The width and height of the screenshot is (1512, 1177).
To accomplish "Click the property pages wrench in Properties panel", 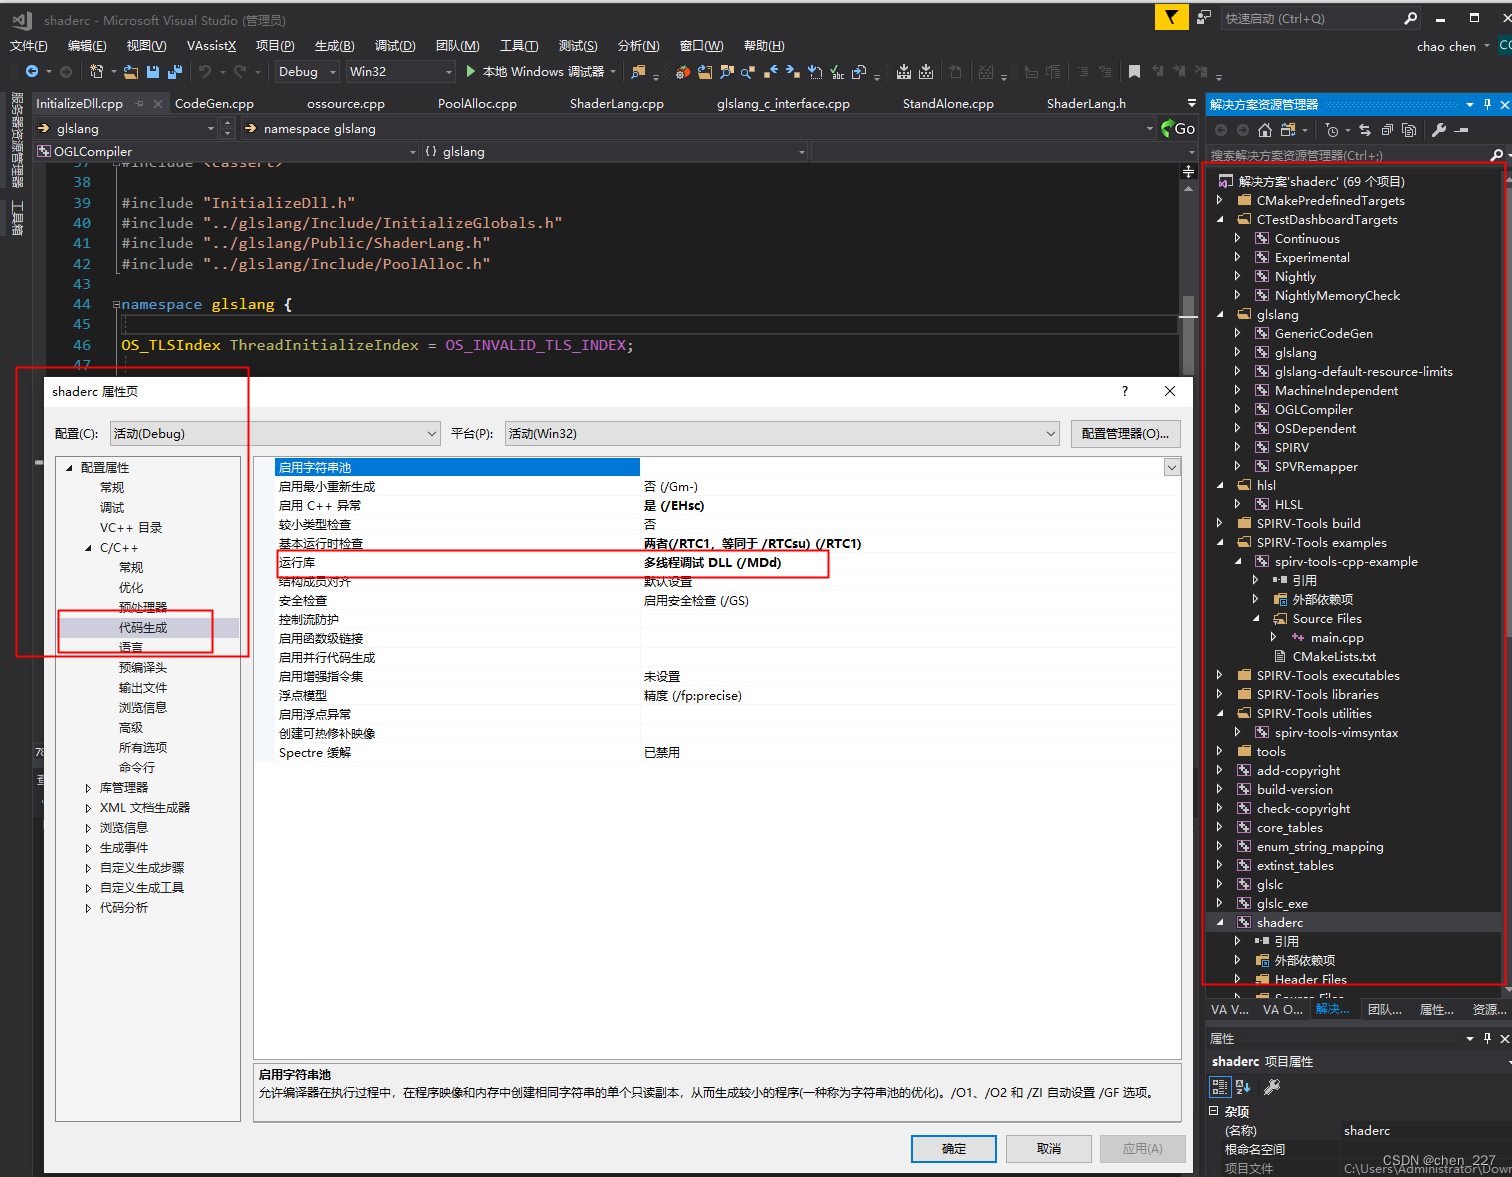I will coord(1272,1086).
